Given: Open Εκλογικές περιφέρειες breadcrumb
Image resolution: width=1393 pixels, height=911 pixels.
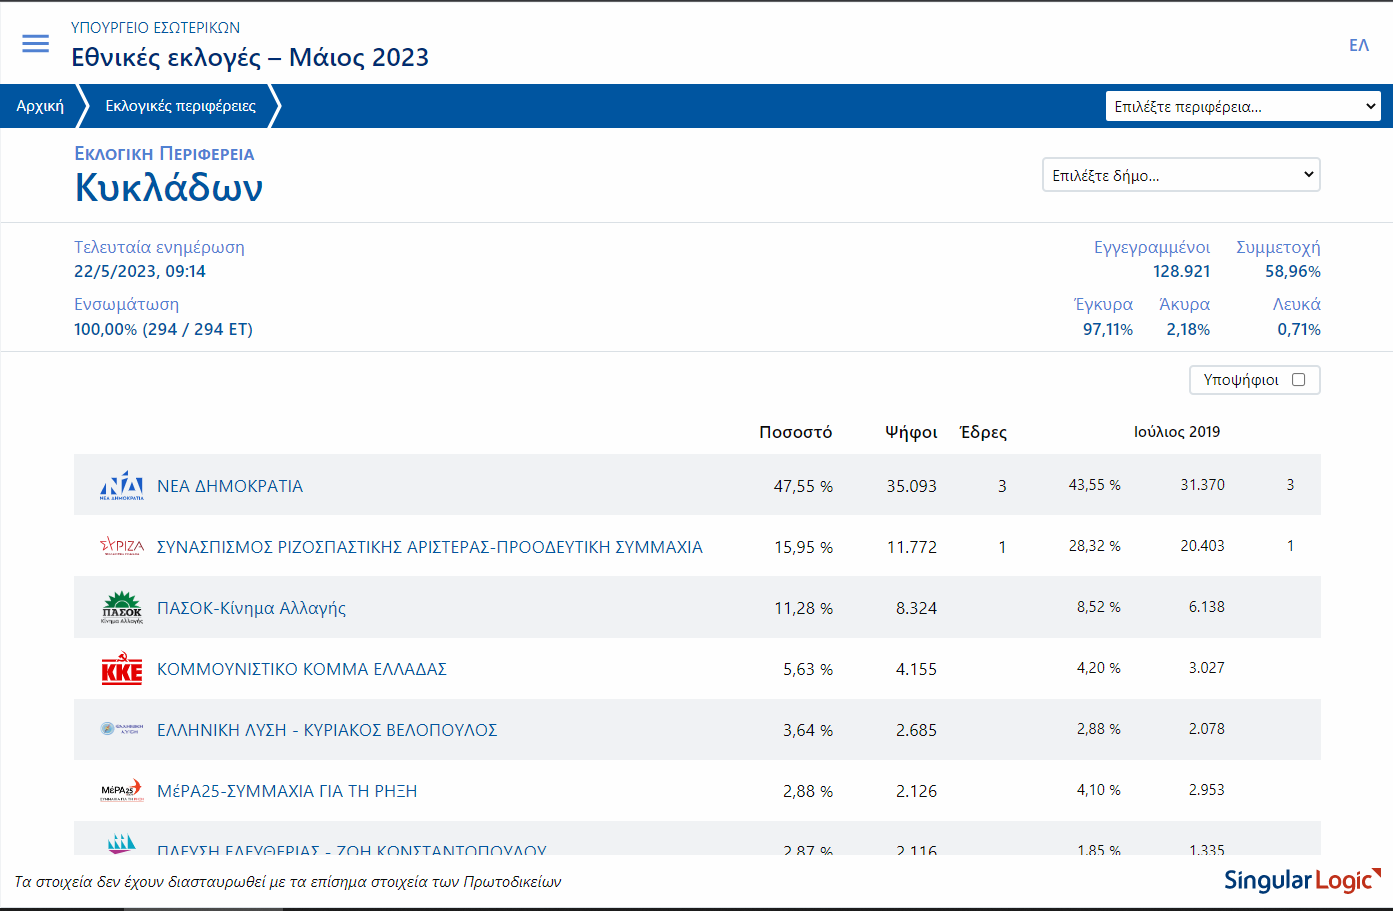Looking at the screenshot, I should point(180,106).
